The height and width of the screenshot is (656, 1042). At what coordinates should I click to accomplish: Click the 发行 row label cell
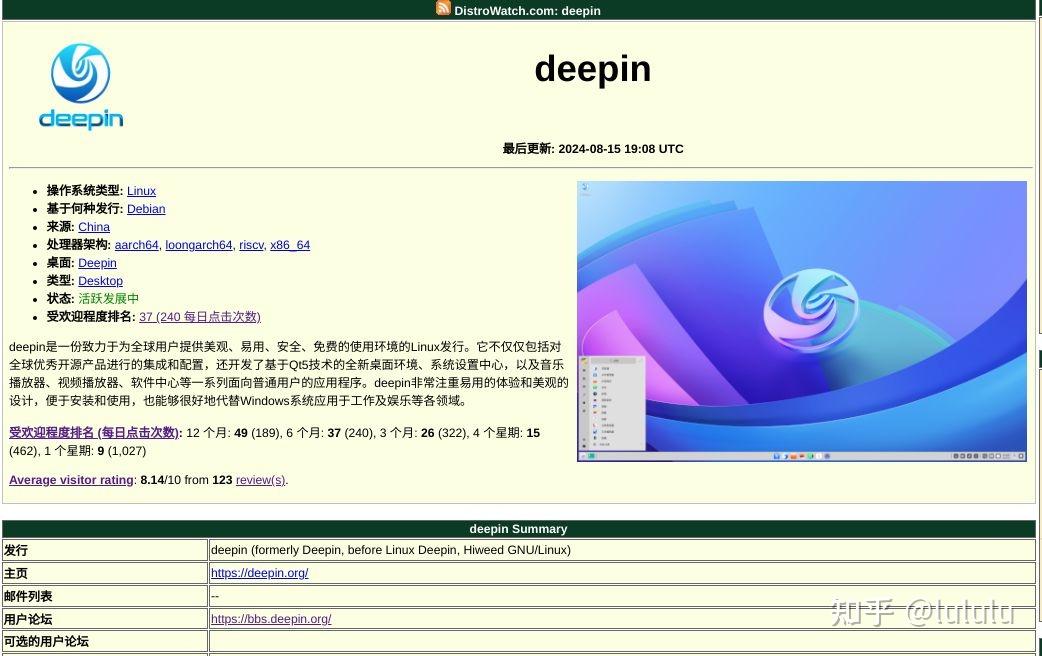click(105, 550)
